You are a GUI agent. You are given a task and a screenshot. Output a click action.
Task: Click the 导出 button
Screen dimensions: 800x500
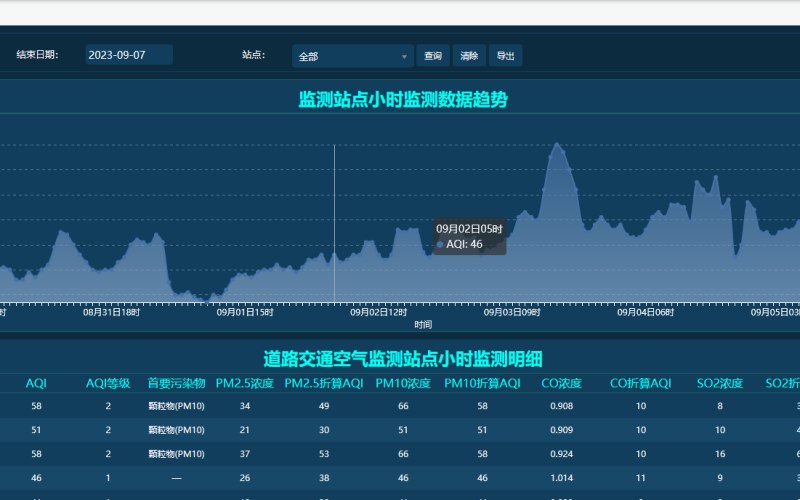pyautogui.click(x=505, y=56)
